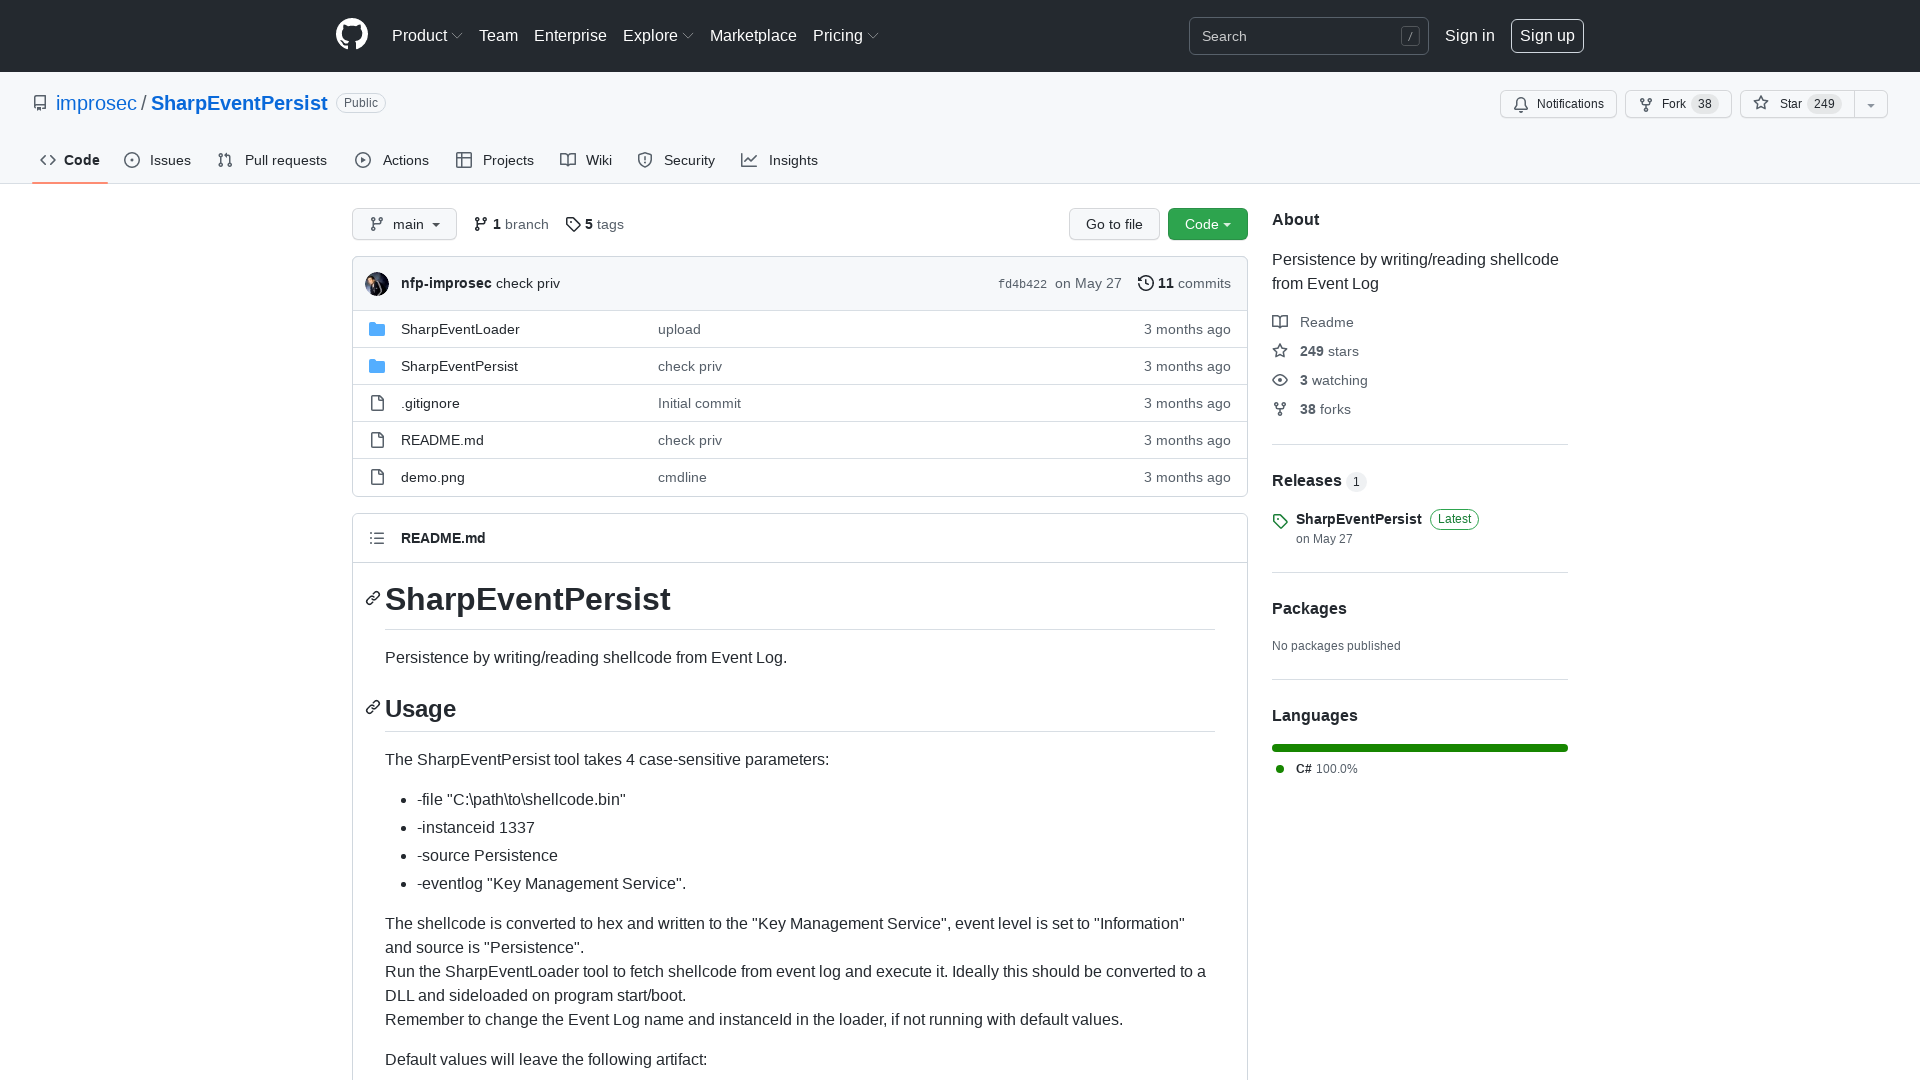Click the .gitignore file icon
The height and width of the screenshot is (1080, 1920).
click(x=377, y=403)
